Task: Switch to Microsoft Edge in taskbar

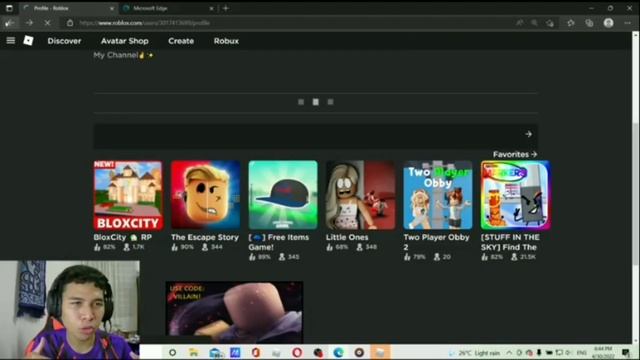Action: click(x=338, y=352)
